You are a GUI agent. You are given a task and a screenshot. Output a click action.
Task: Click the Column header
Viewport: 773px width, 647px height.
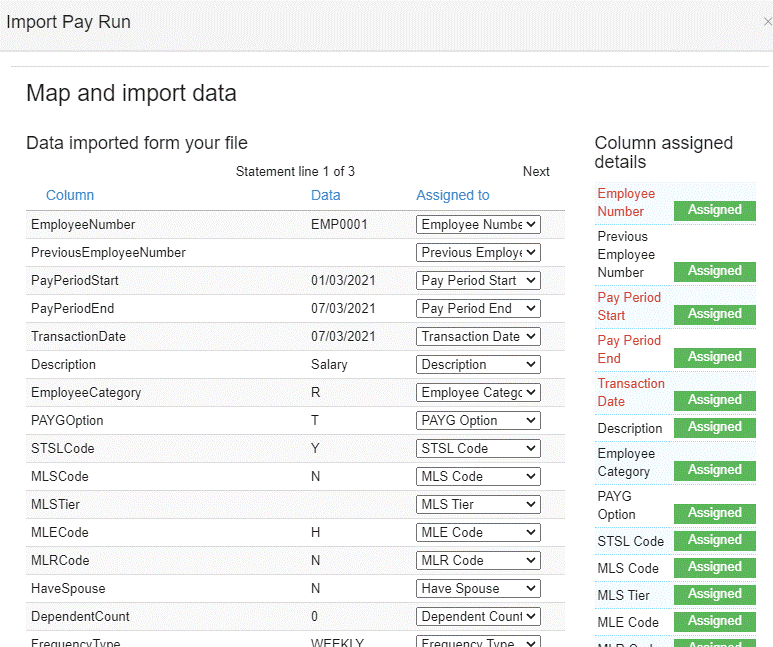coord(70,195)
